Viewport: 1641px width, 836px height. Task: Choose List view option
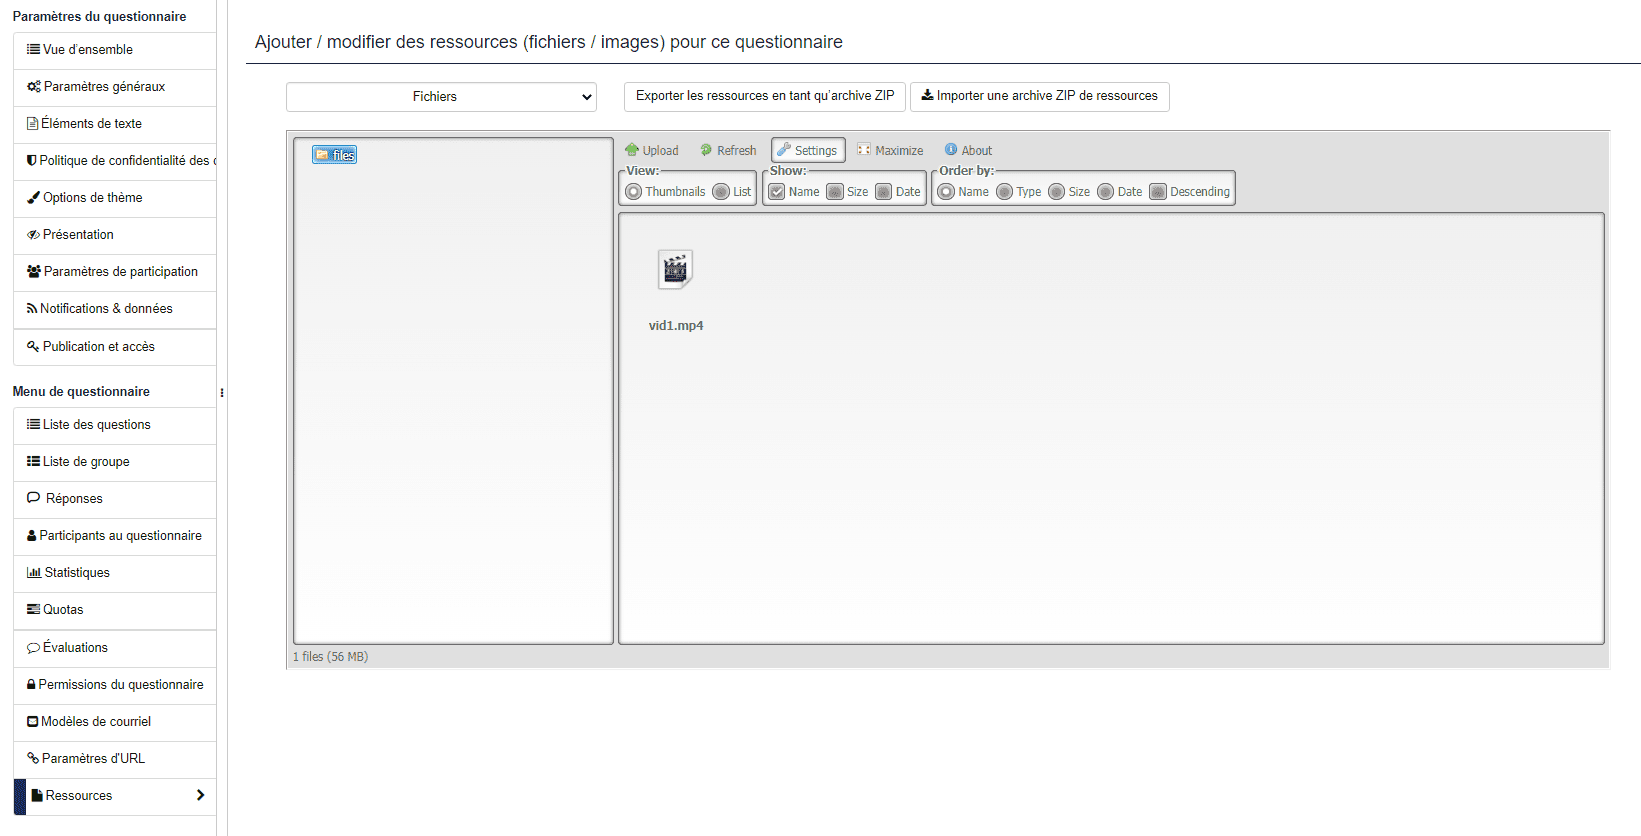721,192
